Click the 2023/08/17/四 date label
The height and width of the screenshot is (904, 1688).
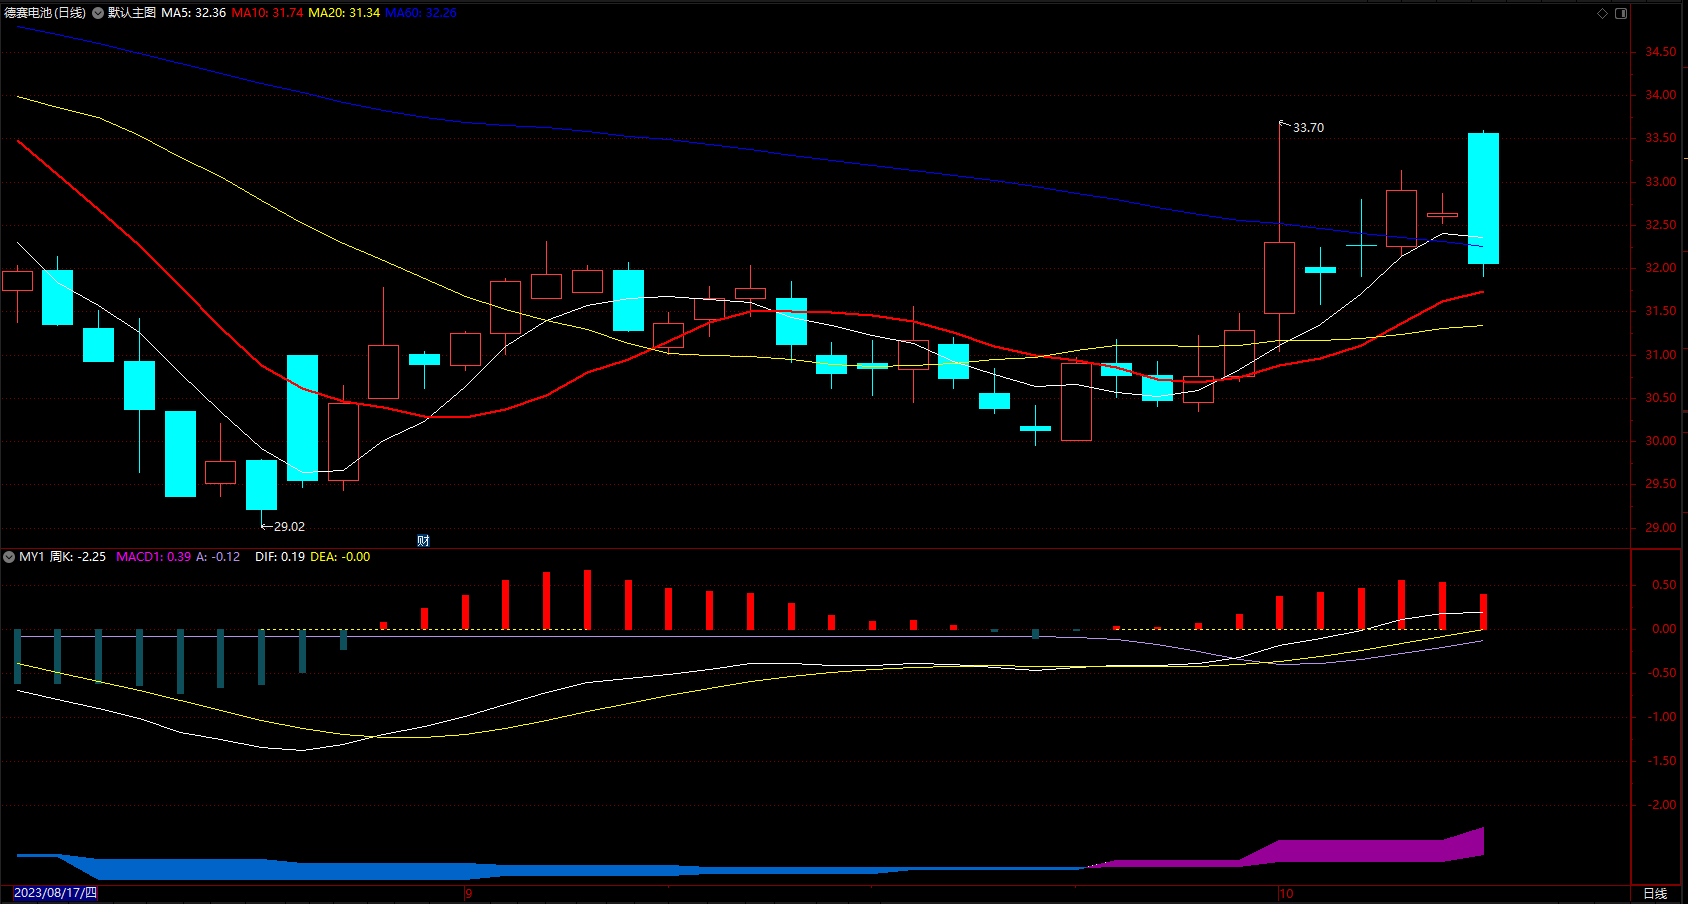tap(56, 893)
